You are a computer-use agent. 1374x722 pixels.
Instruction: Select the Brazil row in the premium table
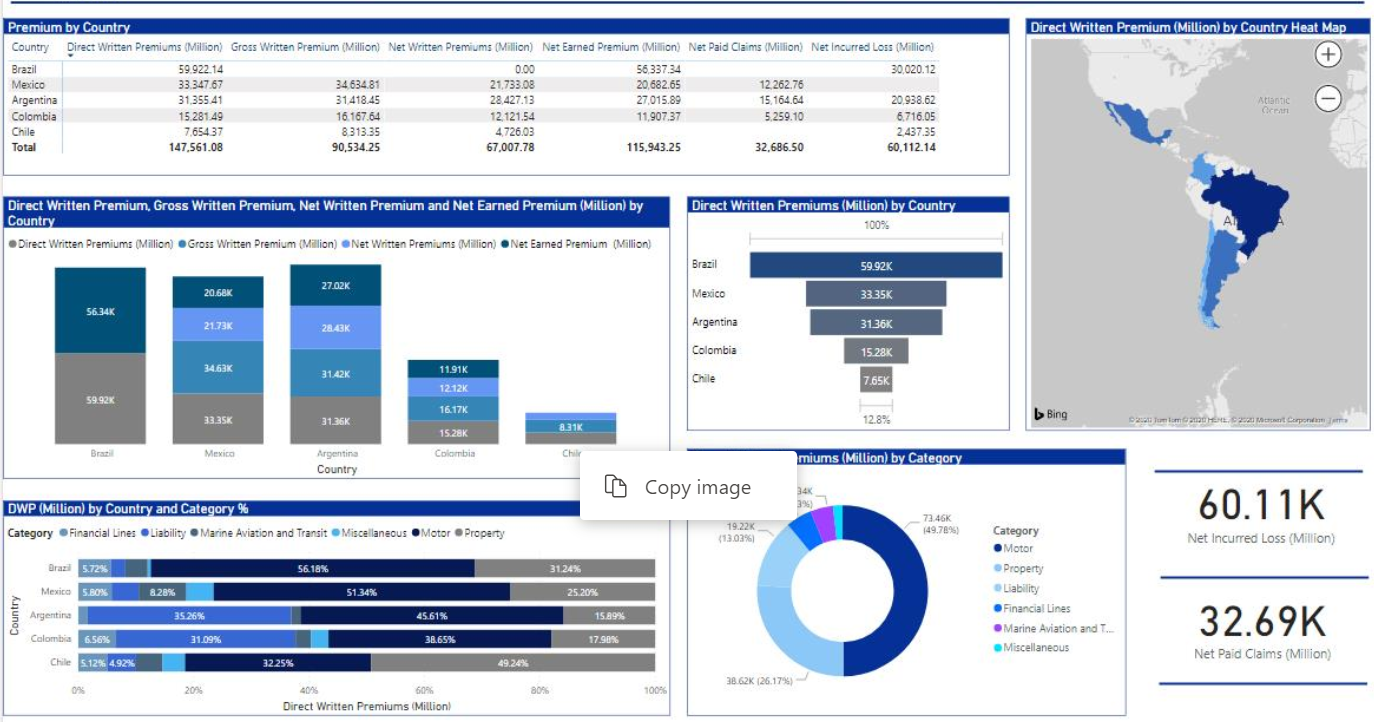tap(23, 69)
